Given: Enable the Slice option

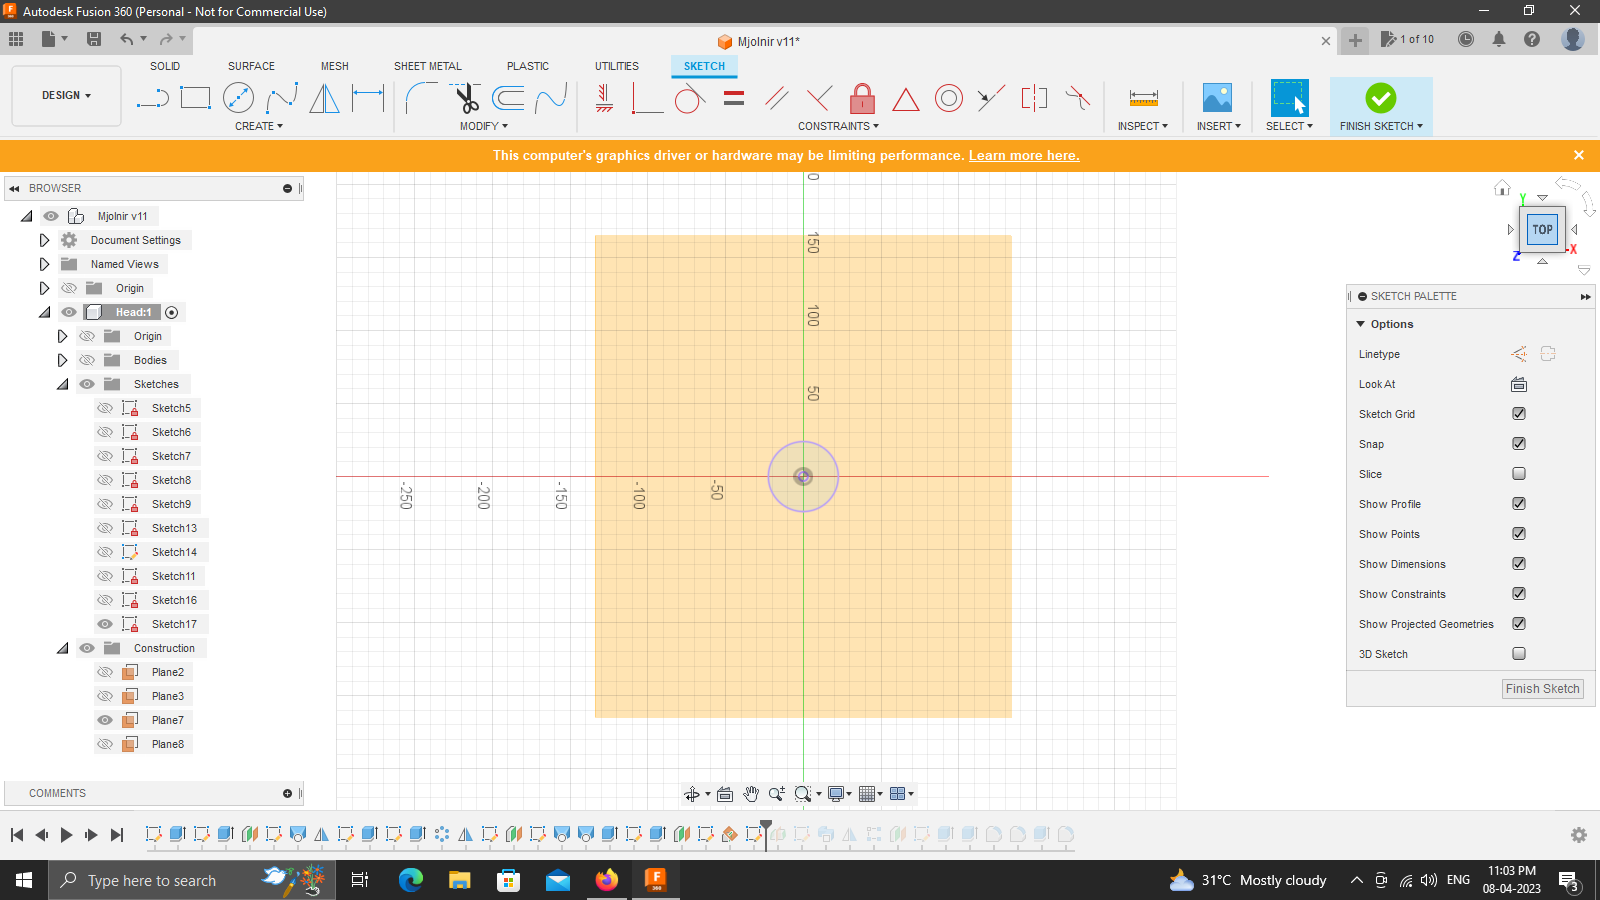Looking at the screenshot, I should (x=1518, y=473).
